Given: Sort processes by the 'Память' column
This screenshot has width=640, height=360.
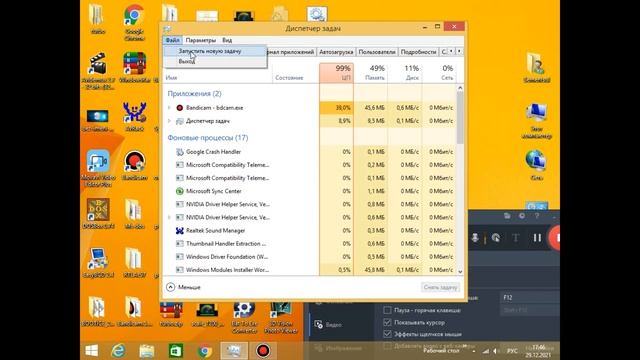Looking at the screenshot, I should [371, 73].
